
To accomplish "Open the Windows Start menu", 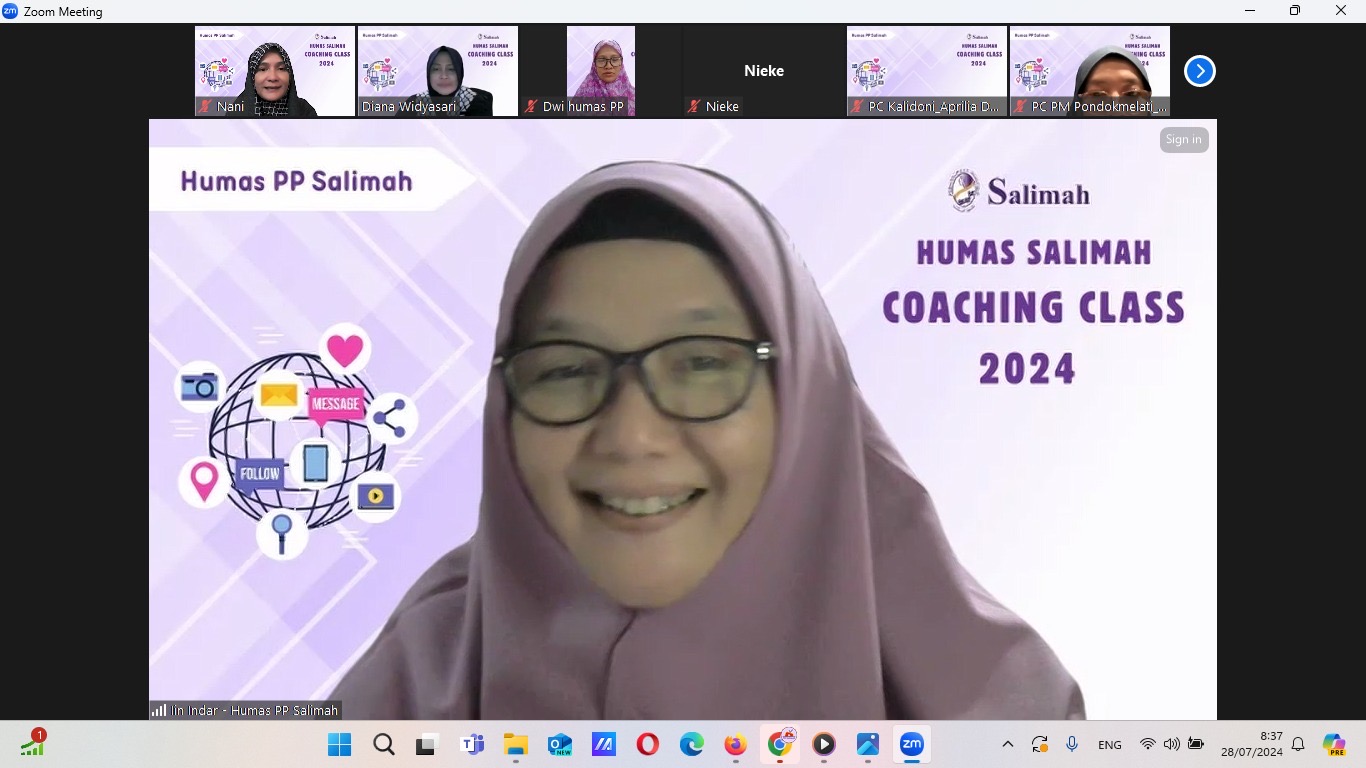I will 340,745.
